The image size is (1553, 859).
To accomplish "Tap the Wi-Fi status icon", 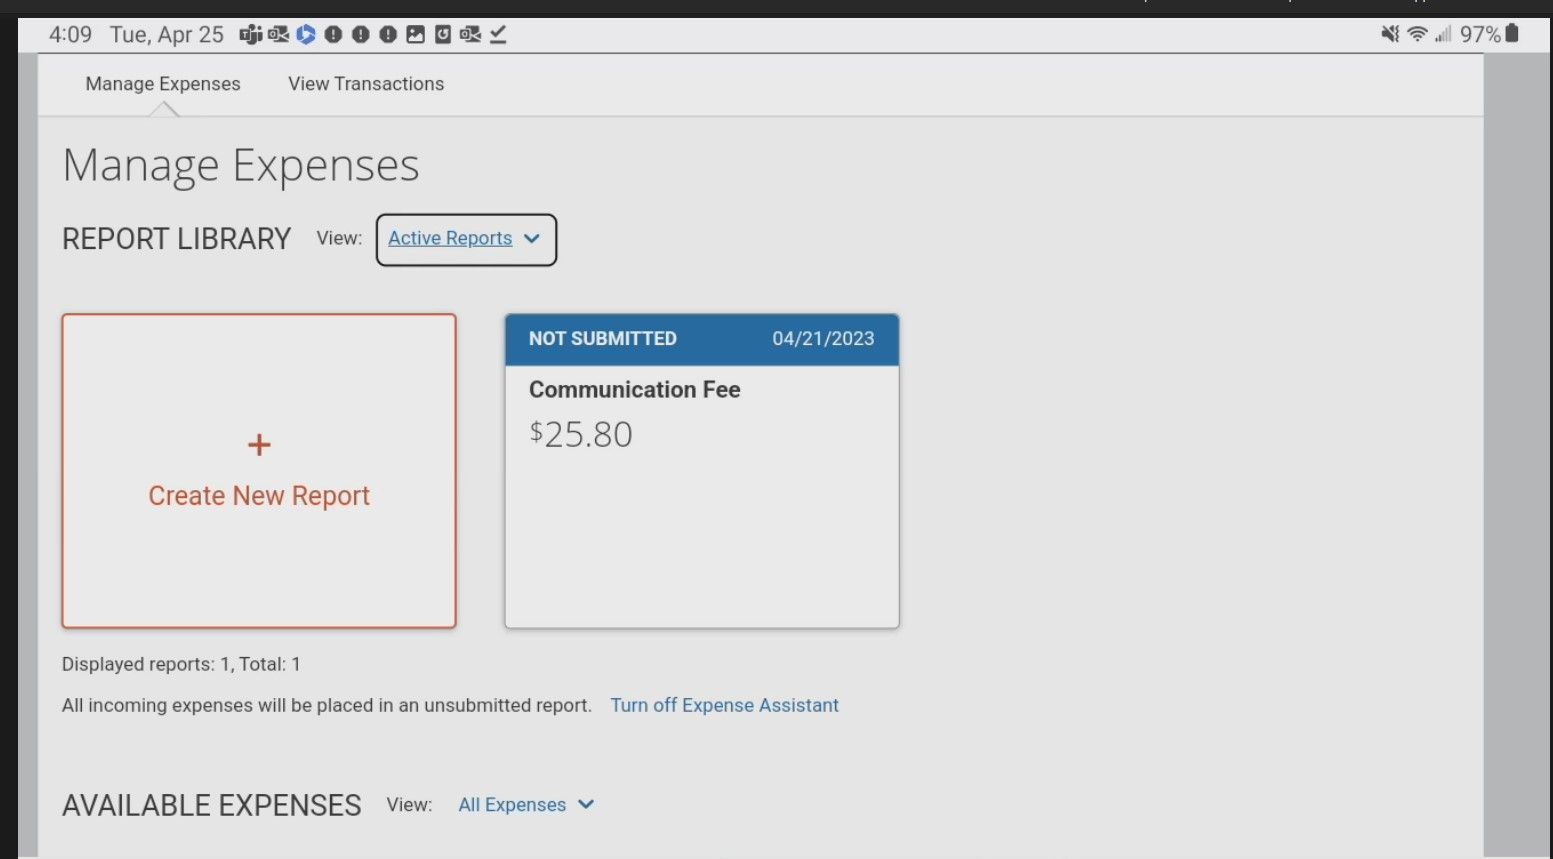I will point(1417,35).
